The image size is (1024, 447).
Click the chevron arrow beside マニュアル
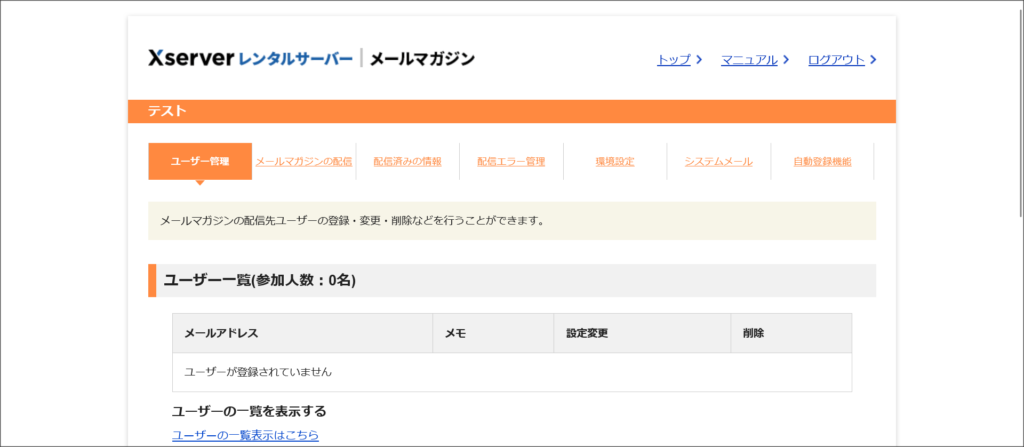[x=786, y=60]
